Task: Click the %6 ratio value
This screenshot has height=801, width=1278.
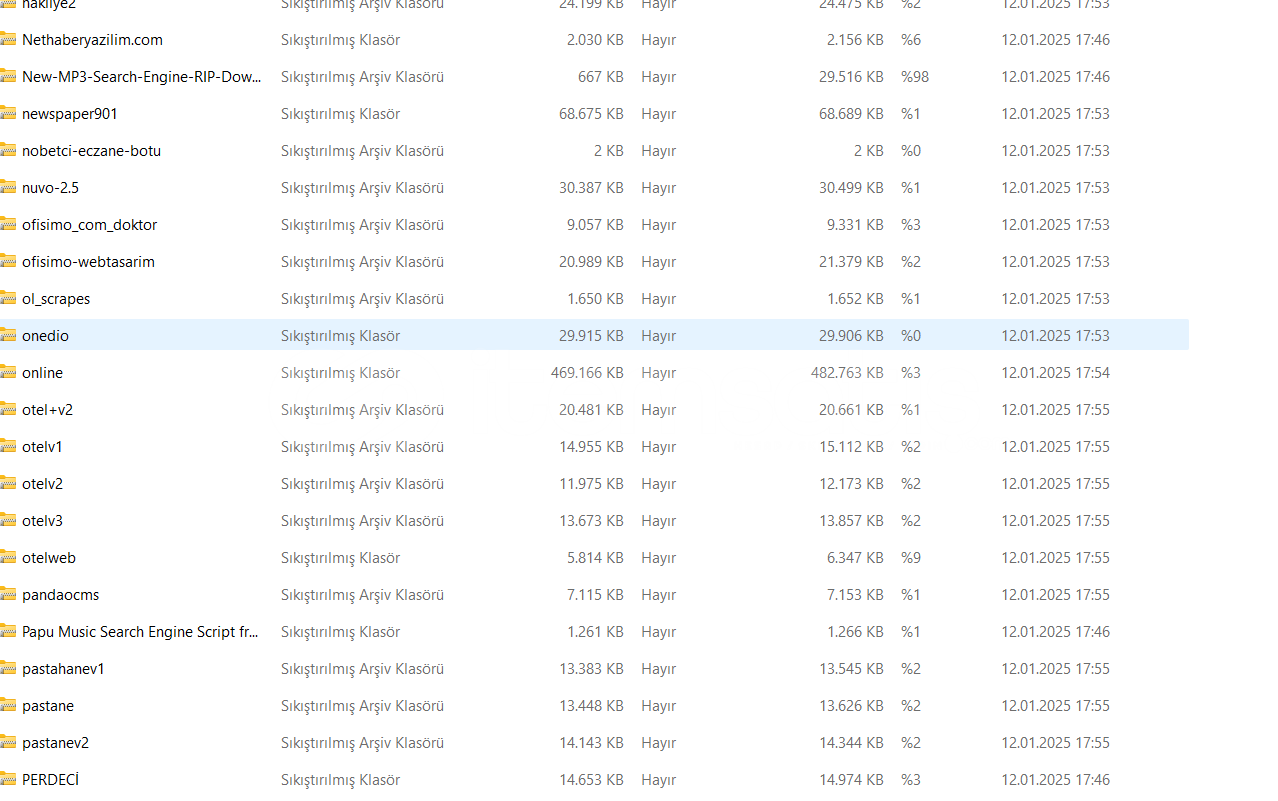Action: click(x=911, y=40)
